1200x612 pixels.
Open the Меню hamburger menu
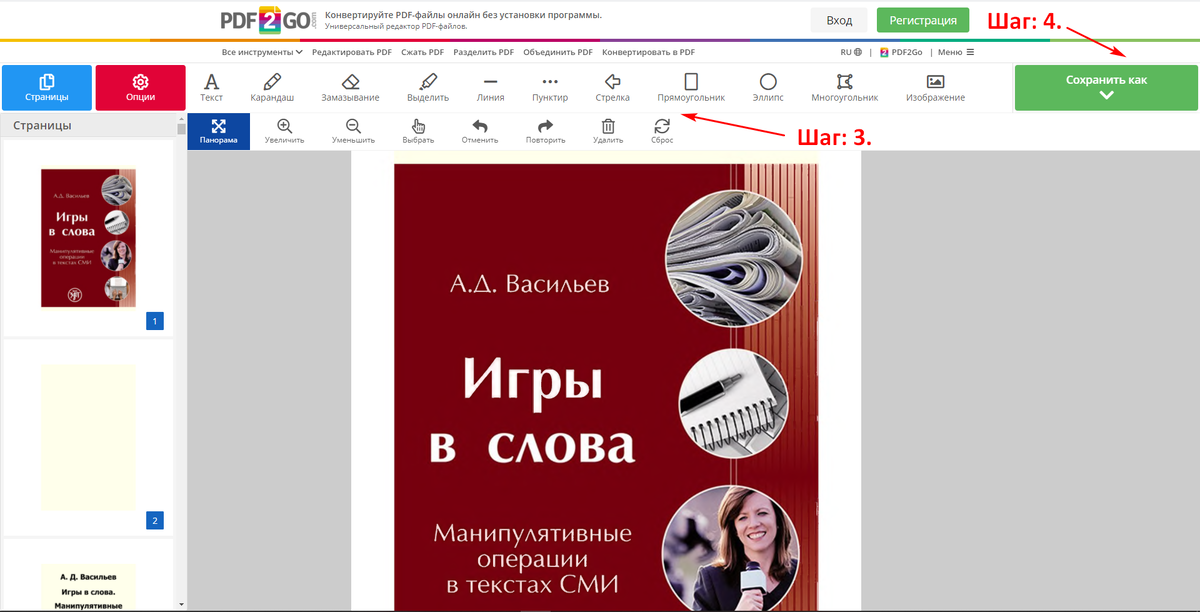pyautogui.click(x=955, y=52)
